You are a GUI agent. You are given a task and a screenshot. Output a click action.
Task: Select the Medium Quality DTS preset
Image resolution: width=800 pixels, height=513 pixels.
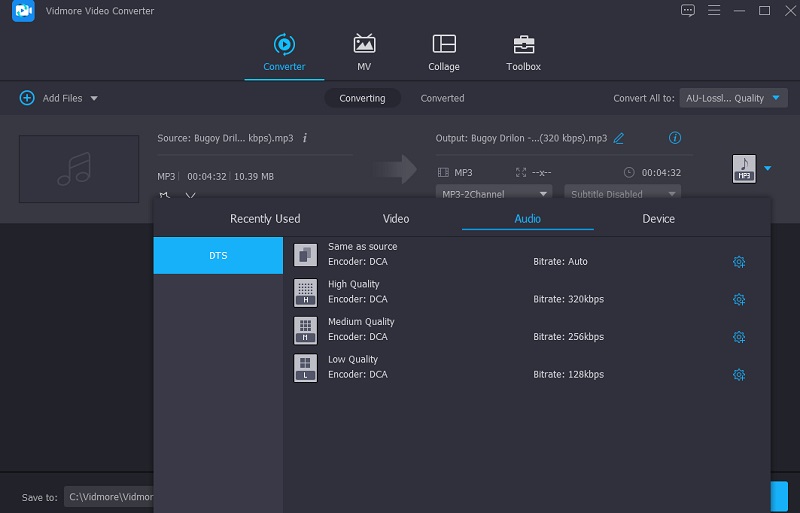361,329
